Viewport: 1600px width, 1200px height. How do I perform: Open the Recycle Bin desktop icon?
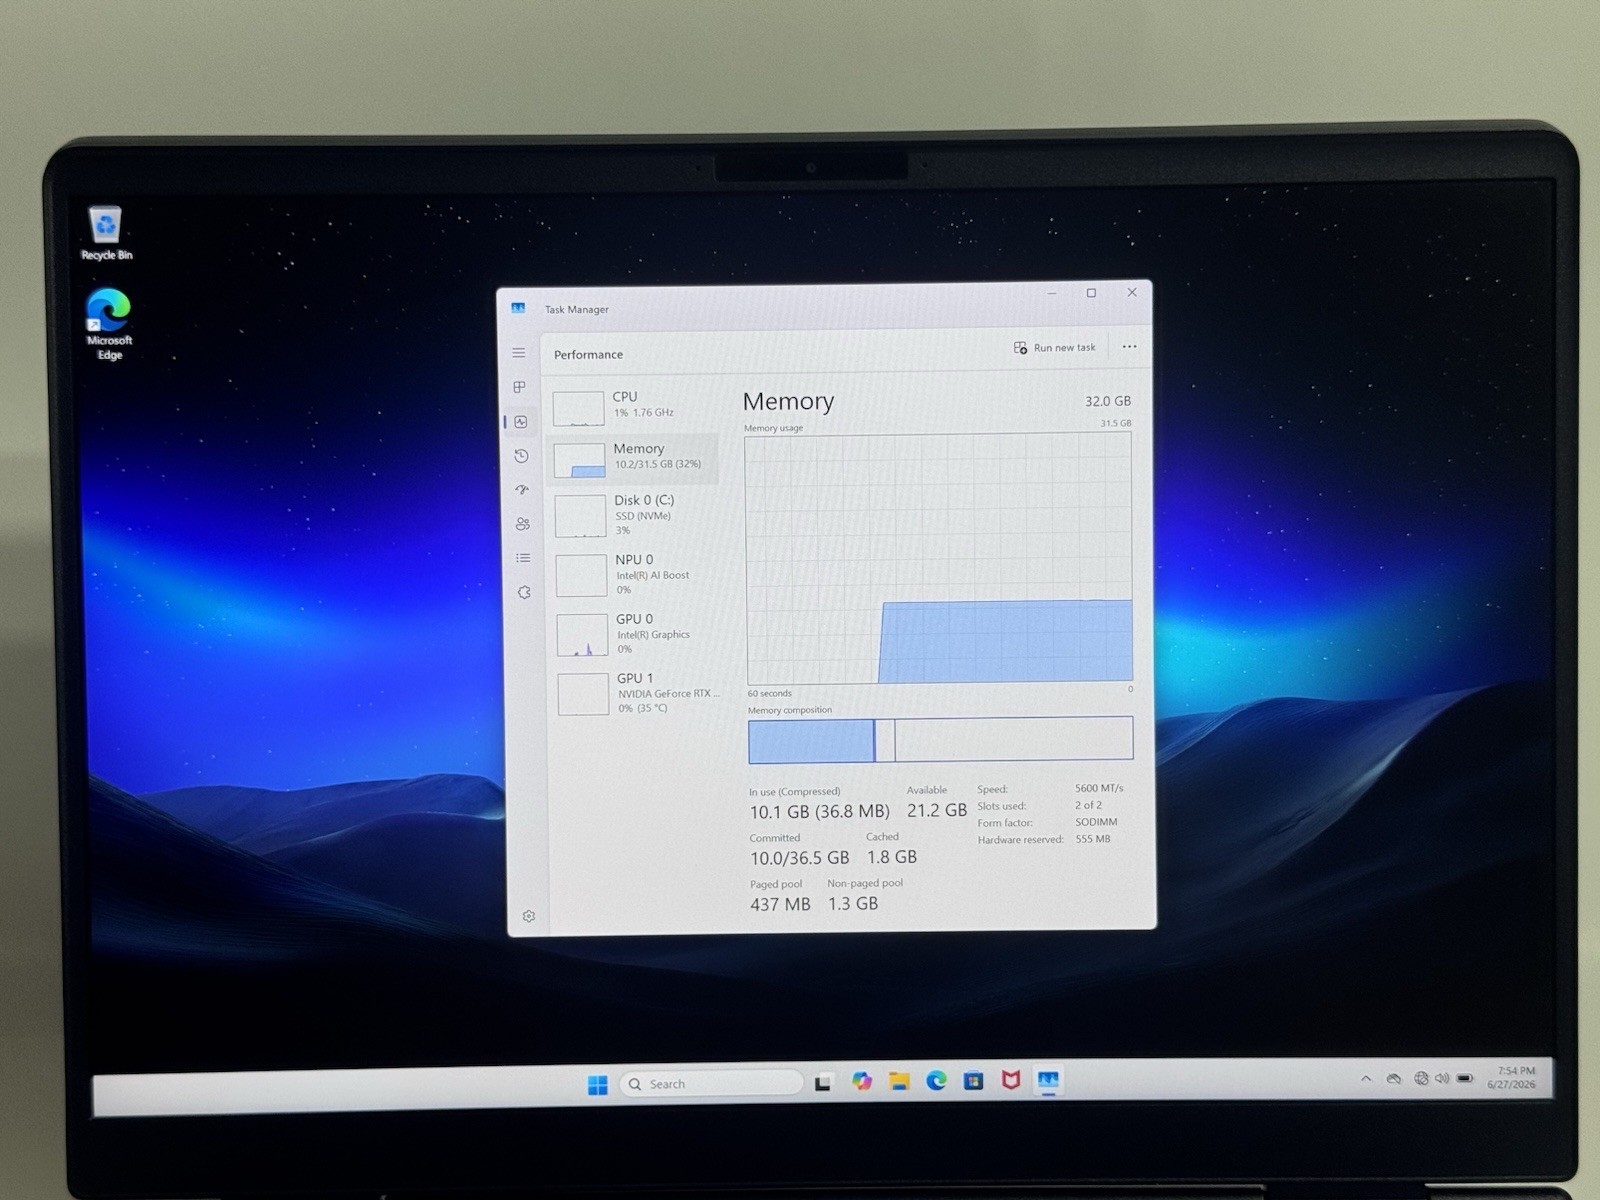(106, 233)
